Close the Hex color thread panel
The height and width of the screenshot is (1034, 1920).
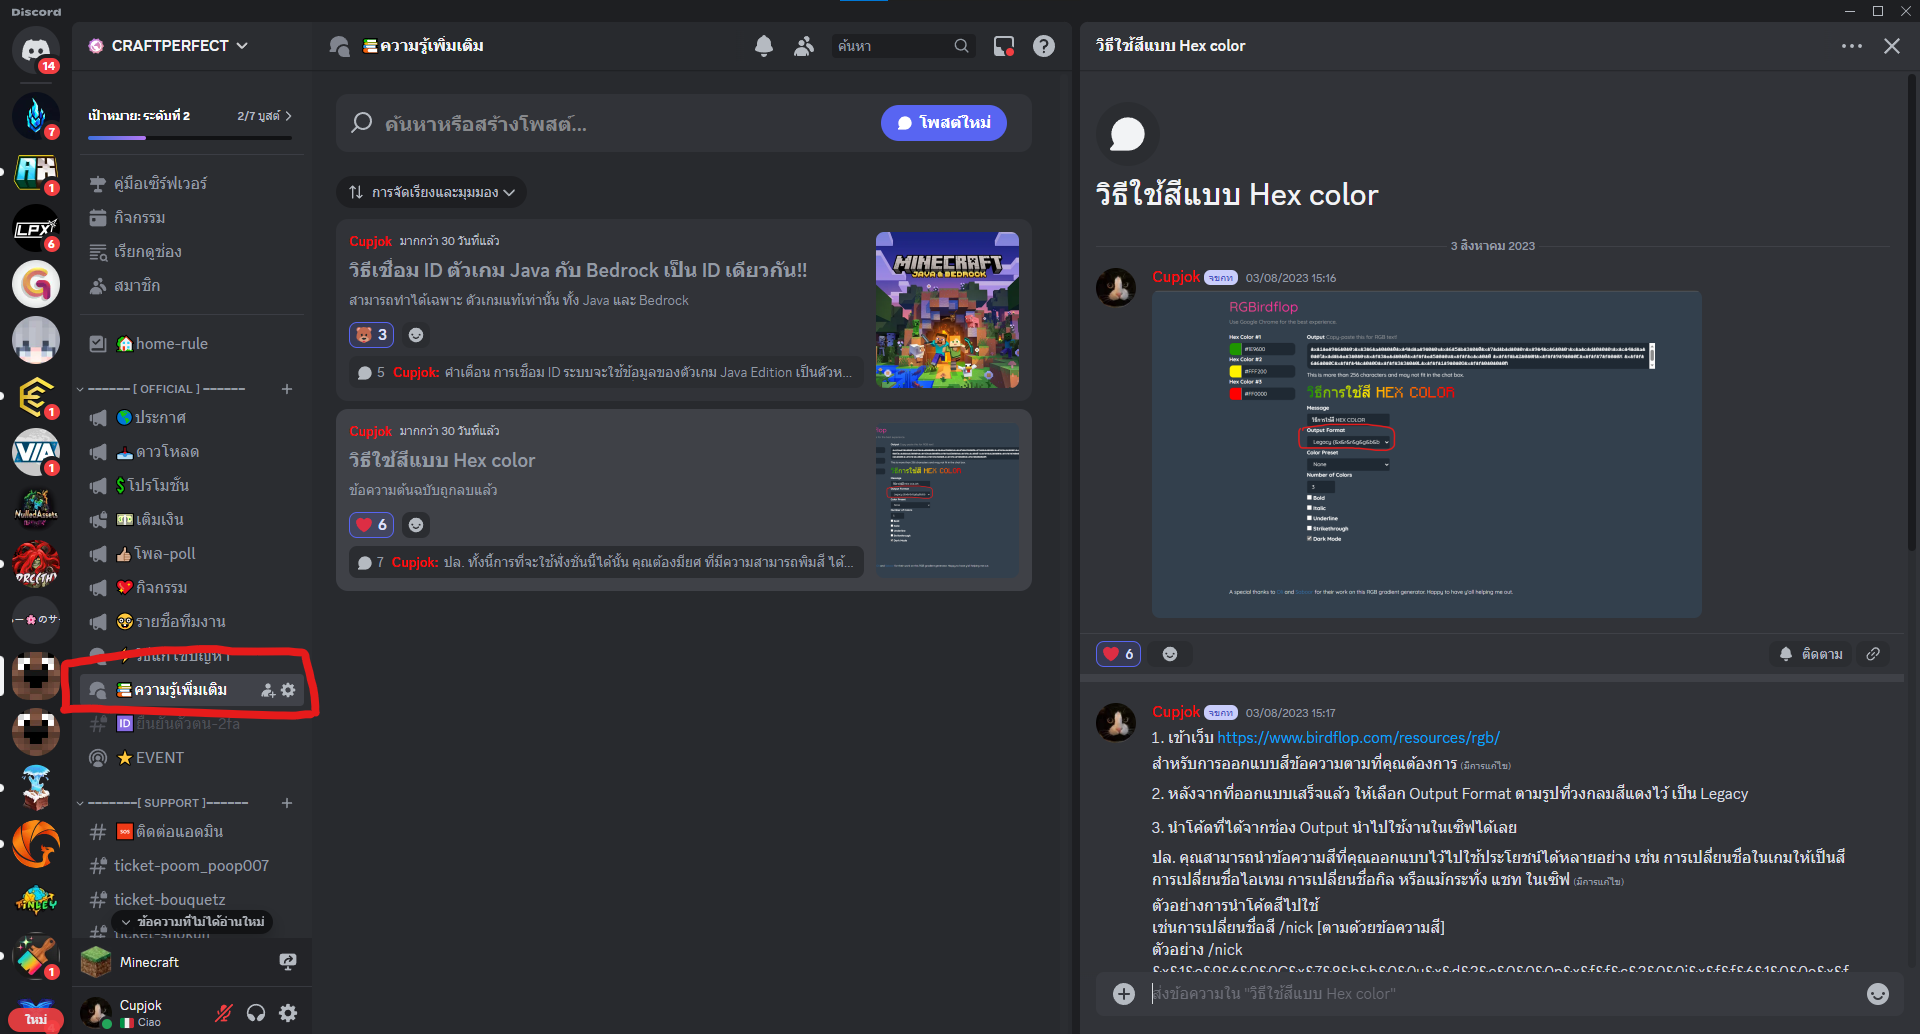[1892, 46]
